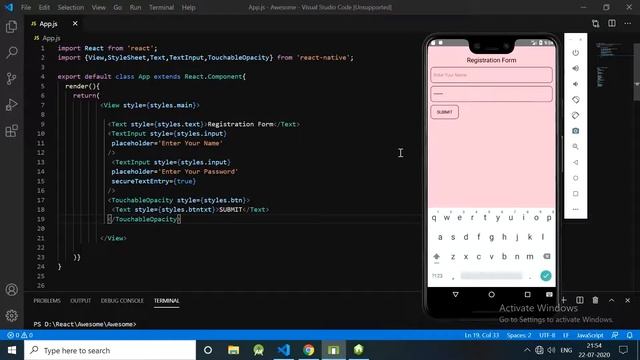Tap the green done key on keyboard
640x360 pixels.
tap(546, 276)
